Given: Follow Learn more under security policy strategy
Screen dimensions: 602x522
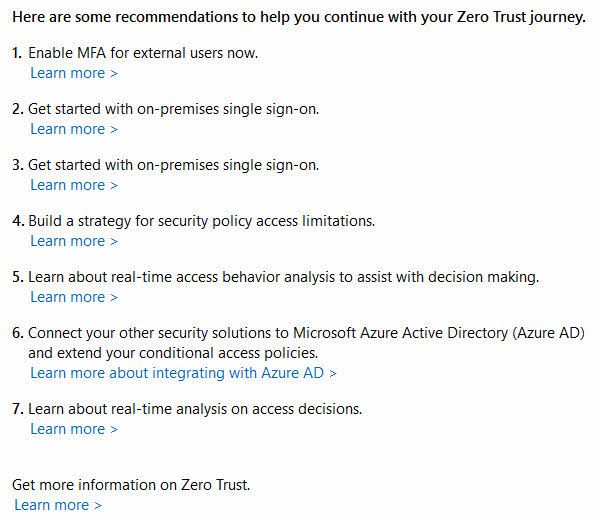Looking at the screenshot, I should click(x=74, y=241).
